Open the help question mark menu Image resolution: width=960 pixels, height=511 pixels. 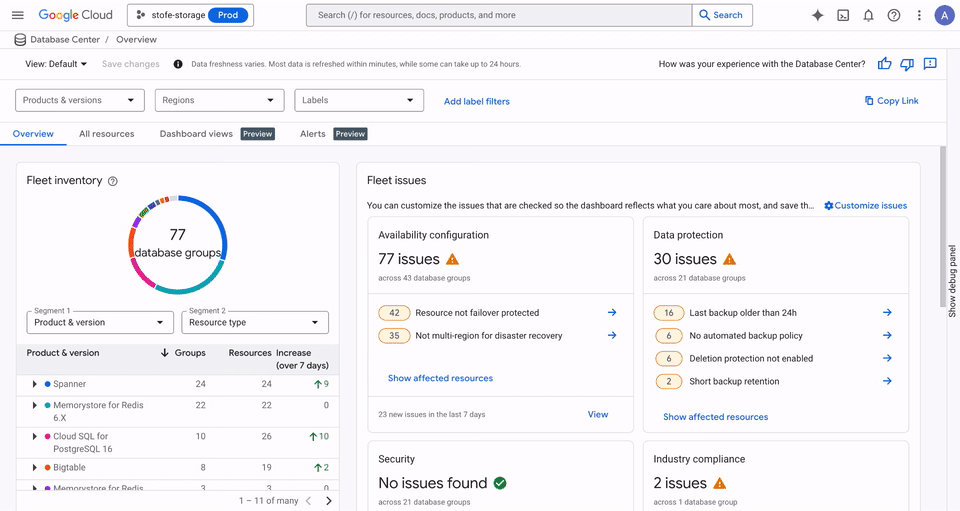tap(894, 15)
